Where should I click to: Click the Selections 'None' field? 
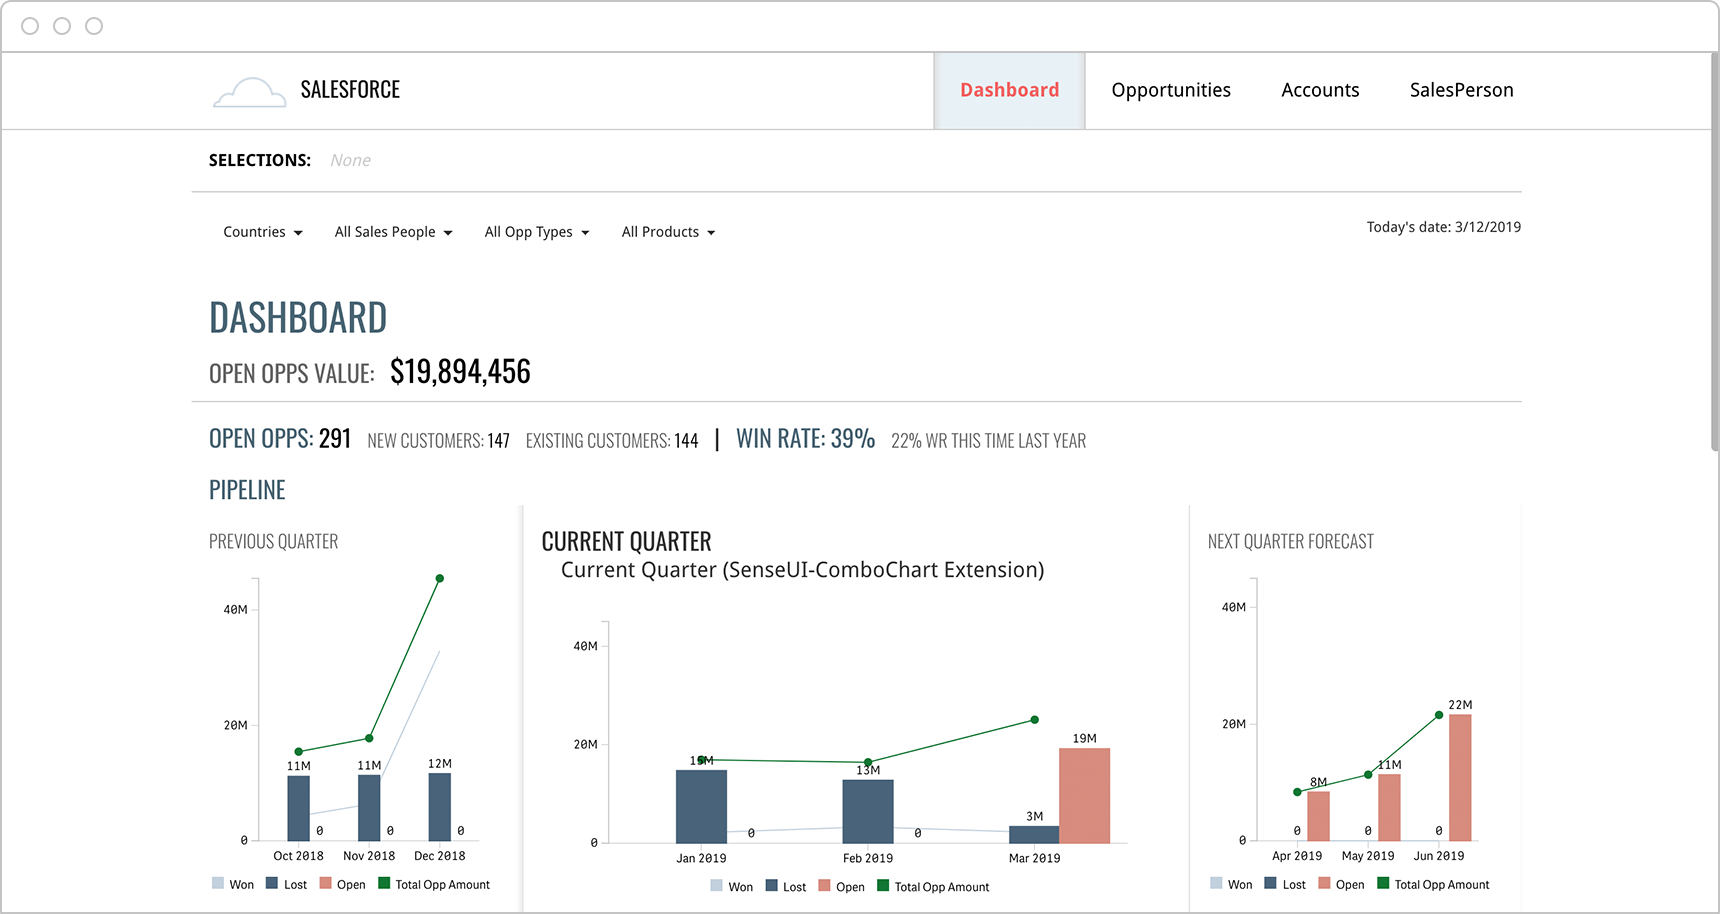tap(350, 160)
